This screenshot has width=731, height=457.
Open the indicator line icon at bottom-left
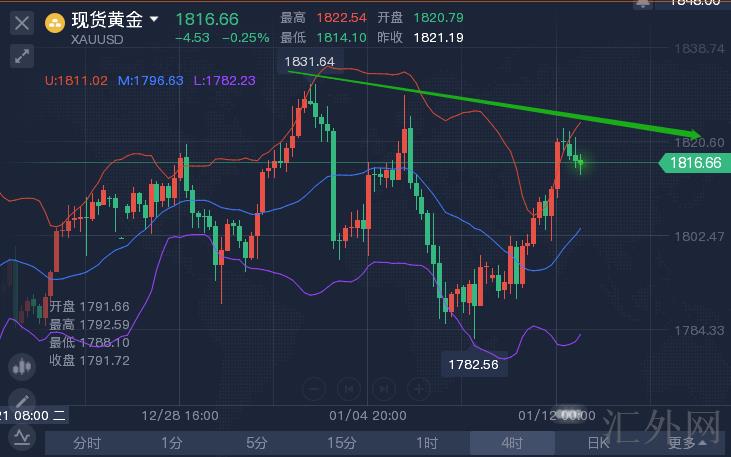click(21, 437)
